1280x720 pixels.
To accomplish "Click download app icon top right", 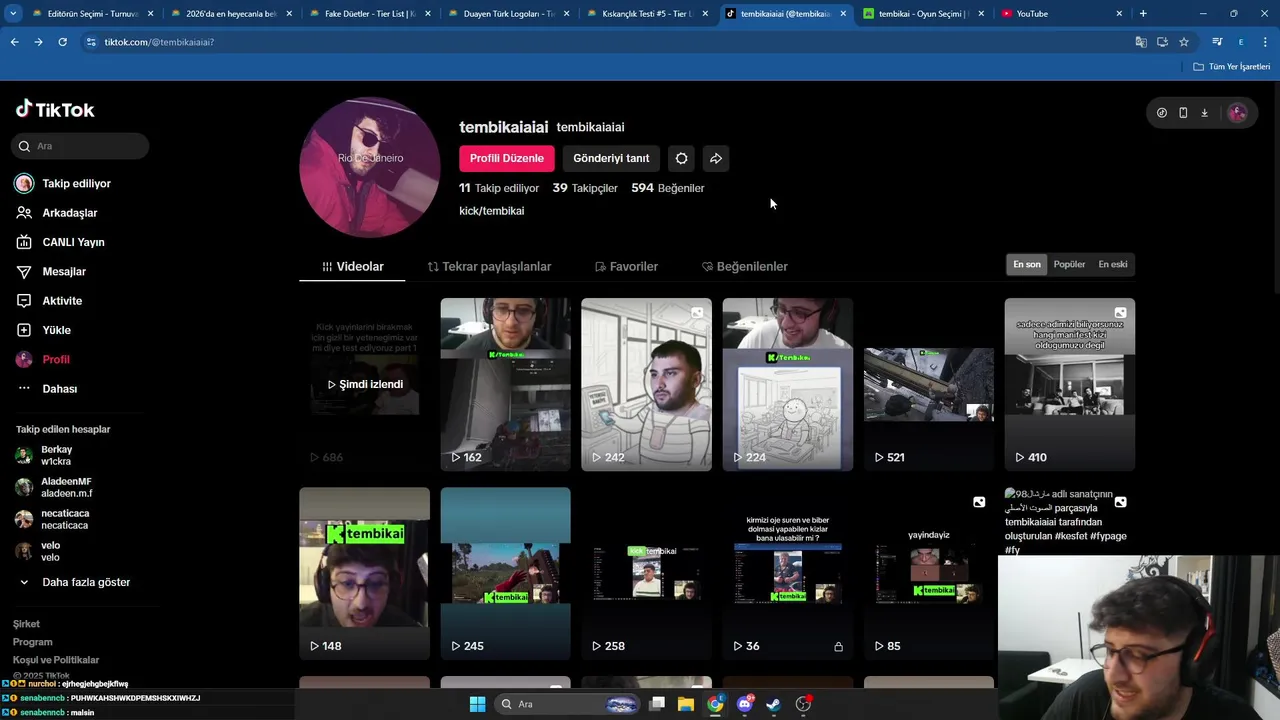I will pyautogui.click(x=1204, y=113).
